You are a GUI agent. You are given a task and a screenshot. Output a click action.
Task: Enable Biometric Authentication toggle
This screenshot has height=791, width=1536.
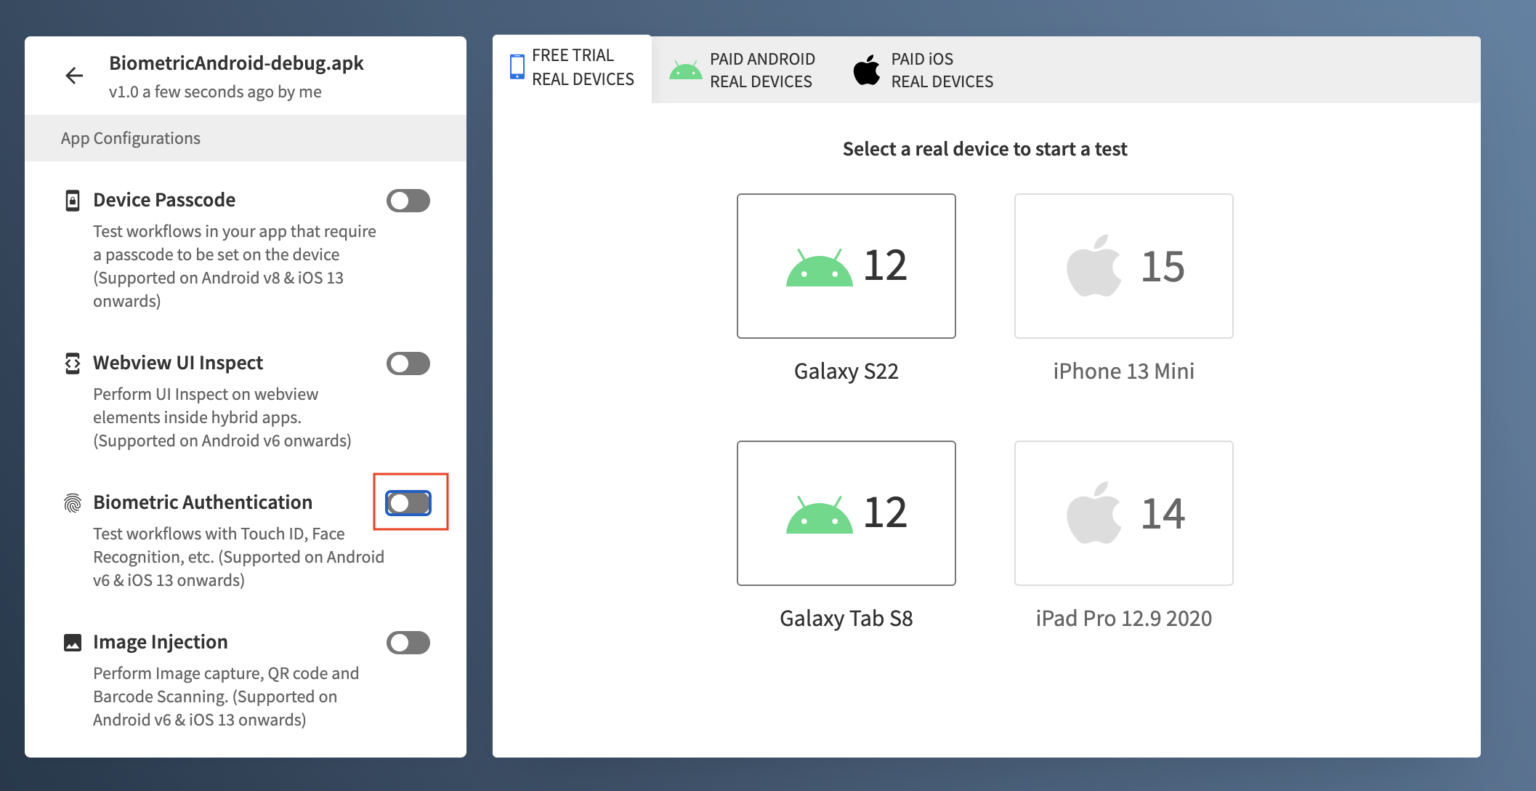point(408,503)
